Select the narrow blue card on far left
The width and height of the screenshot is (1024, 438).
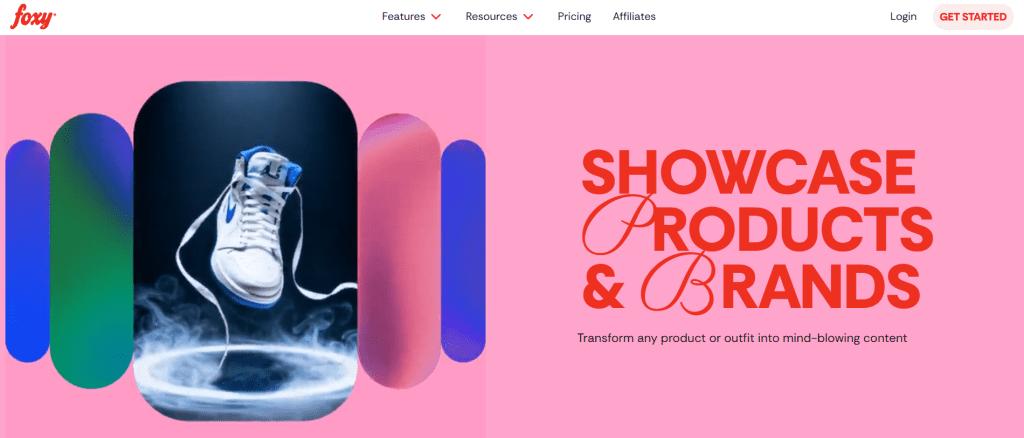(x=27, y=251)
